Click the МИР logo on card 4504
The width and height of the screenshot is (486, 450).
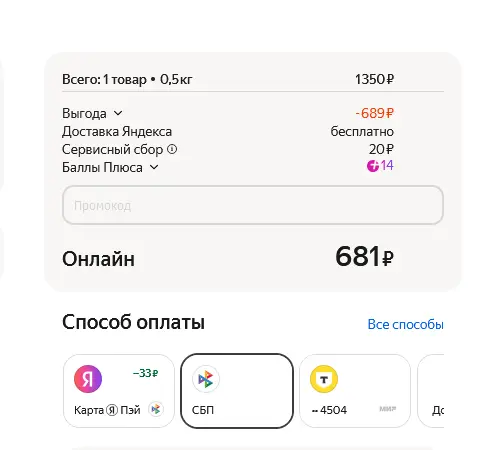(387, 409)
